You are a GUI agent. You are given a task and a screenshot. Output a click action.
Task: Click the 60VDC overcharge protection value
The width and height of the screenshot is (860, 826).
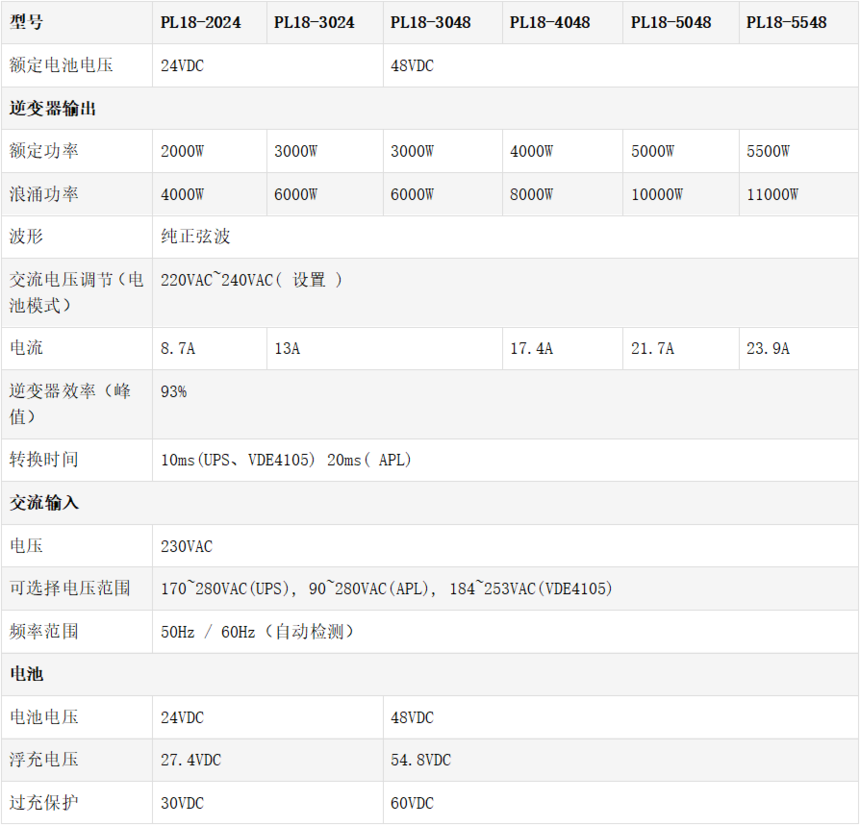(411, 804)
